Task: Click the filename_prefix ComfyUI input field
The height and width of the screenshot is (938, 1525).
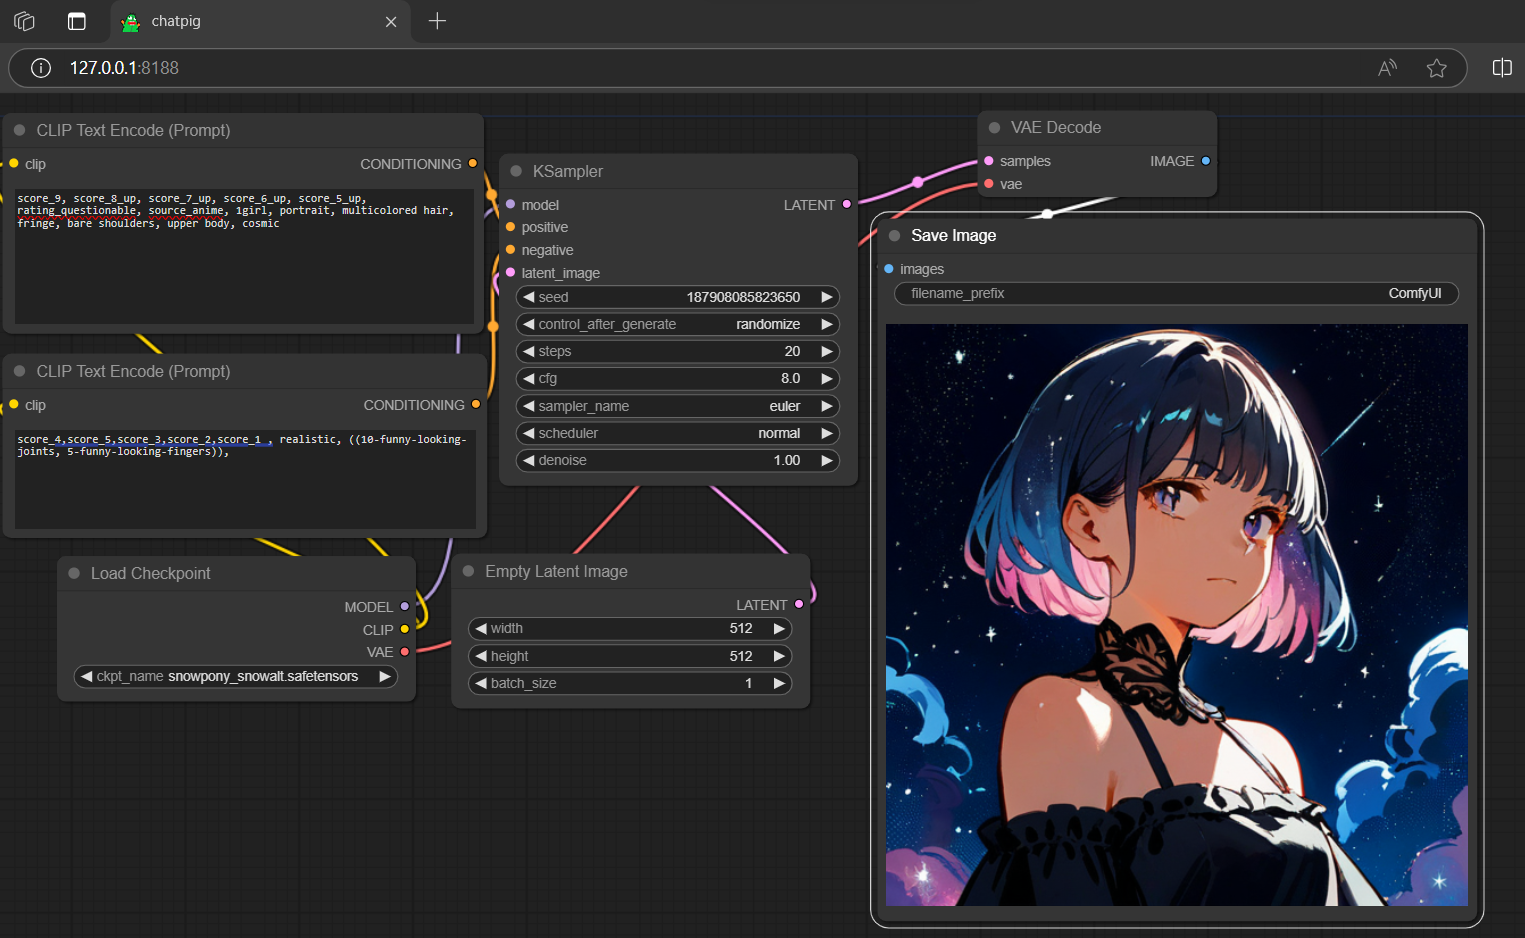Action: pyautogui.click(x=1176, y=293)
